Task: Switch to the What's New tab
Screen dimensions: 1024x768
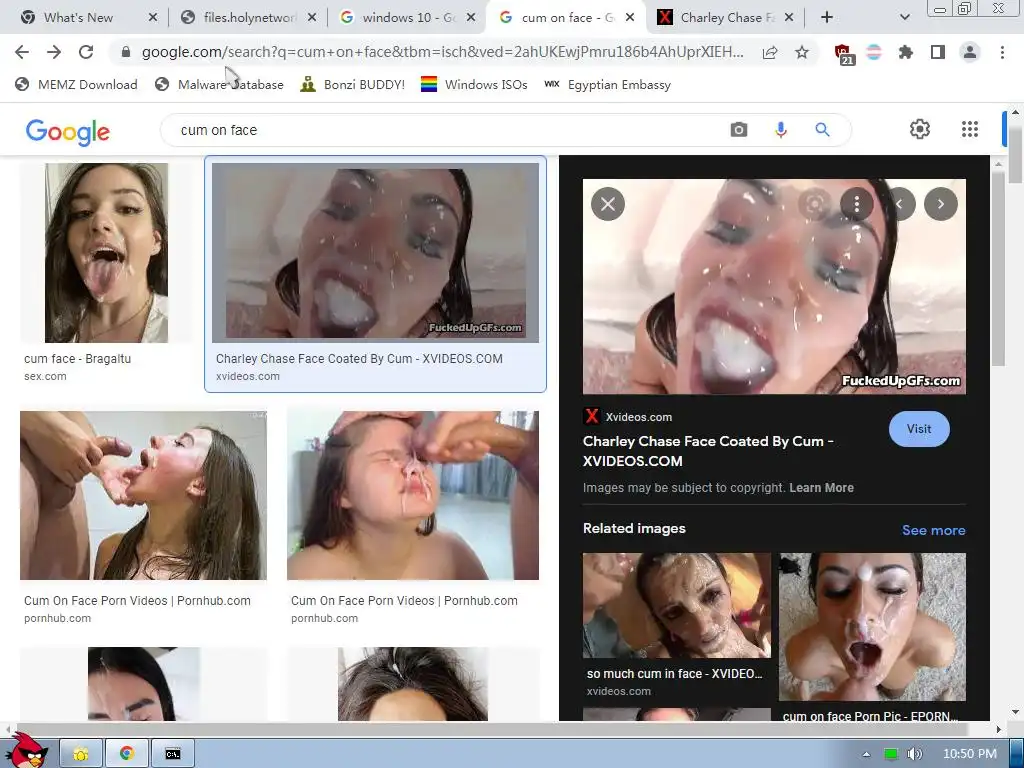Action: pyautogui.click(x=78, y=18)
